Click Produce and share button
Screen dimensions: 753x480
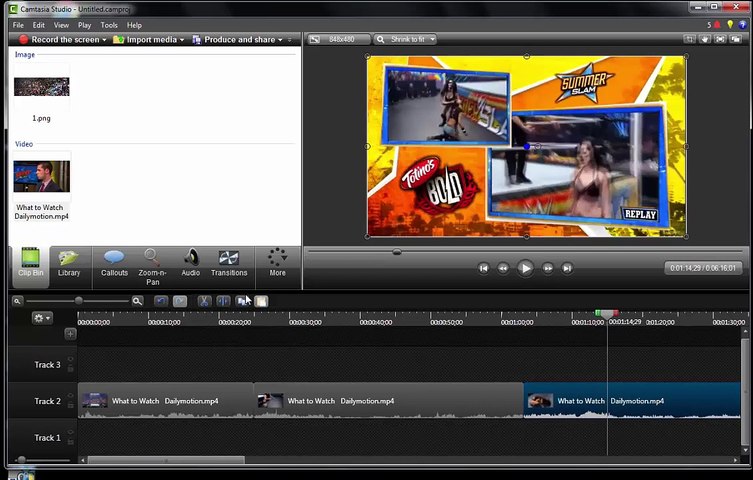[x=234, y=39]
